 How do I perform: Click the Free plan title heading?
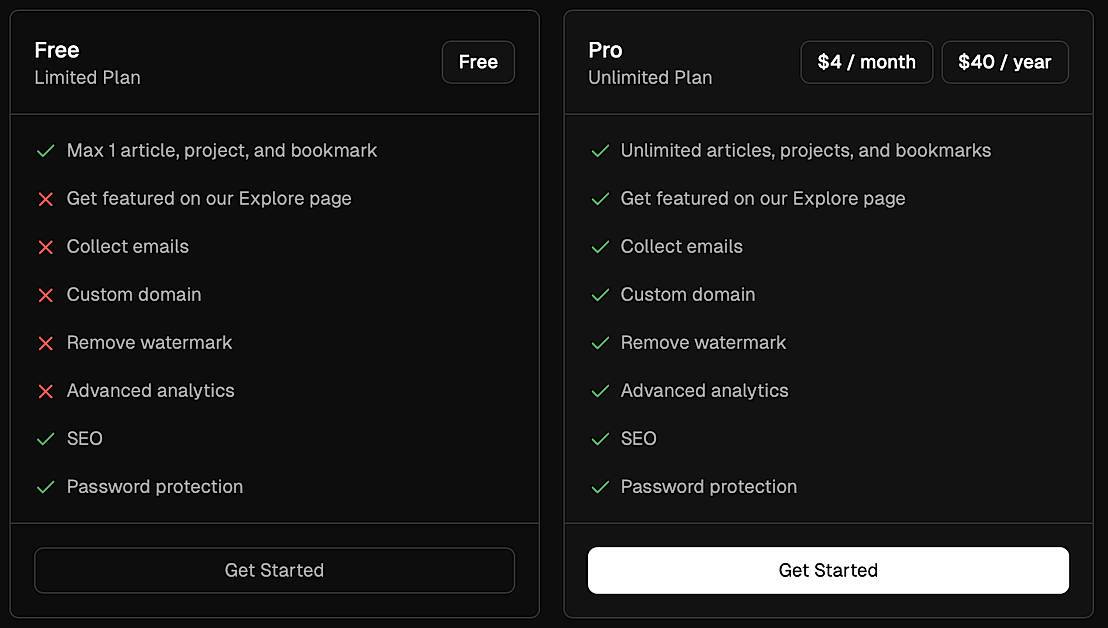[x=57, y=50]
